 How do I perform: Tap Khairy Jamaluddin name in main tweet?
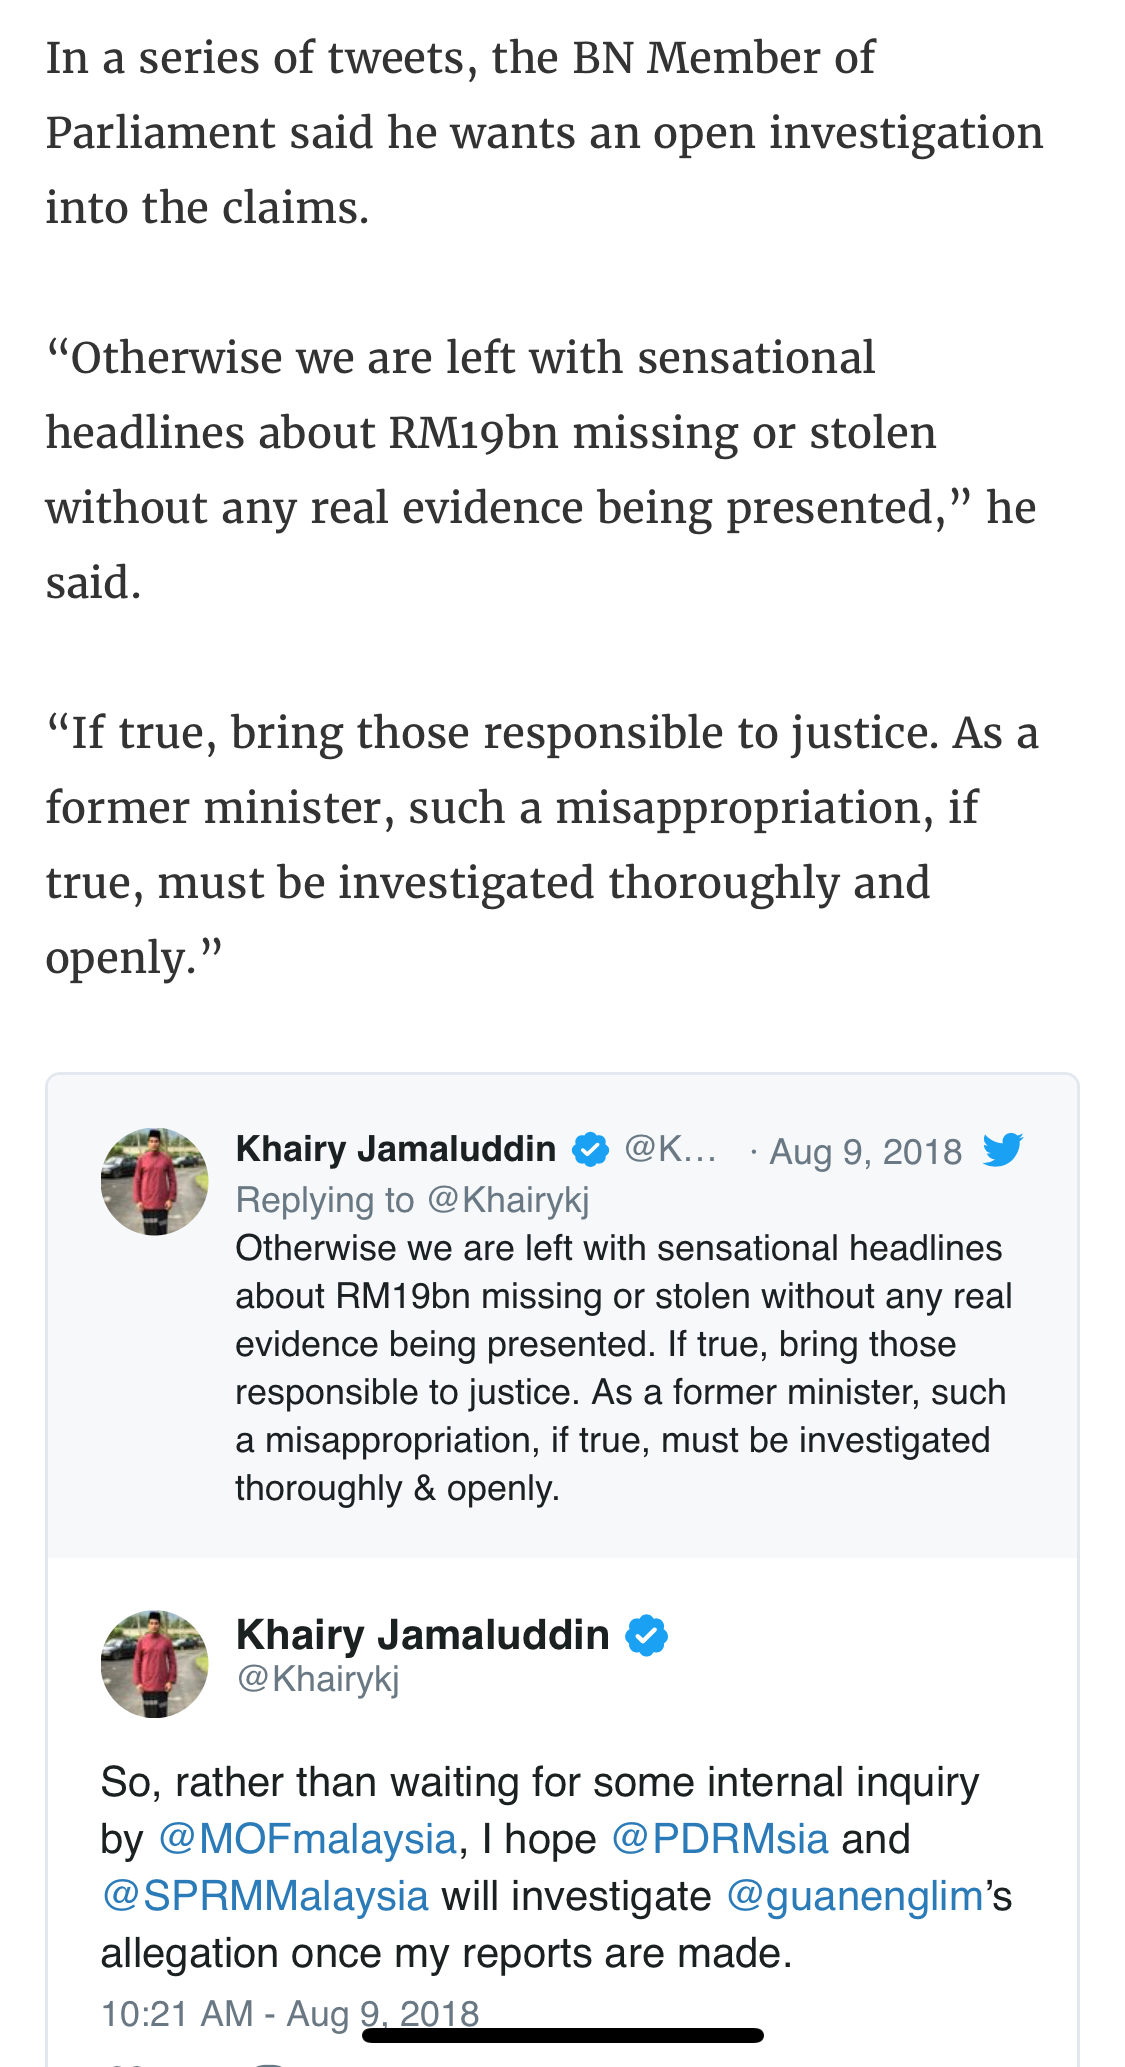[x=423, y=1635]
